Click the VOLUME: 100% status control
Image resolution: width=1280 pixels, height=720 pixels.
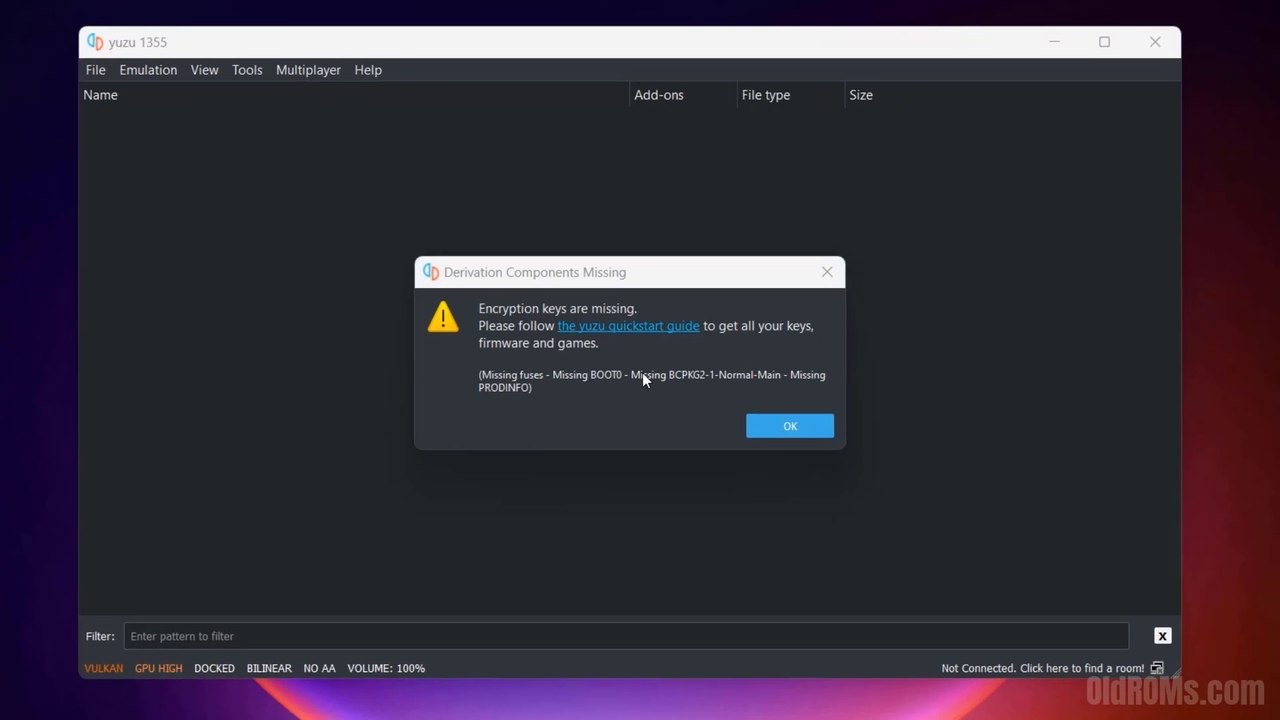pyautogui.click(x=386, y=668)
